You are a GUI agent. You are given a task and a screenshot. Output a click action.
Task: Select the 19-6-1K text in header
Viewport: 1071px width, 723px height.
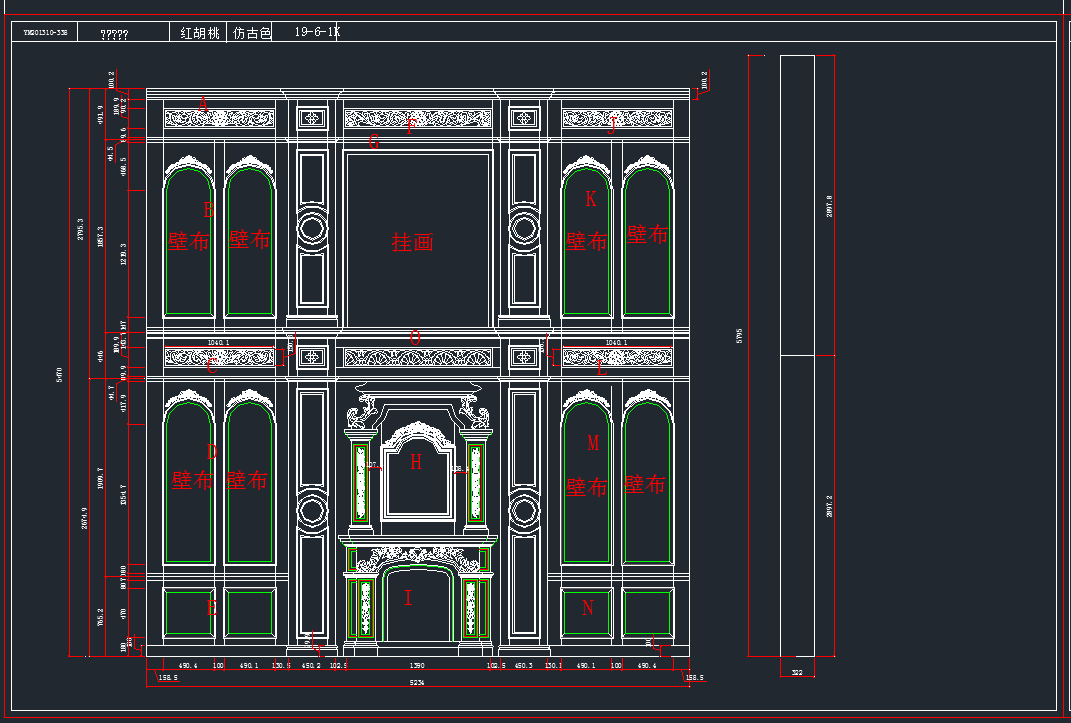pyautogui.click(x=317, y=32)
